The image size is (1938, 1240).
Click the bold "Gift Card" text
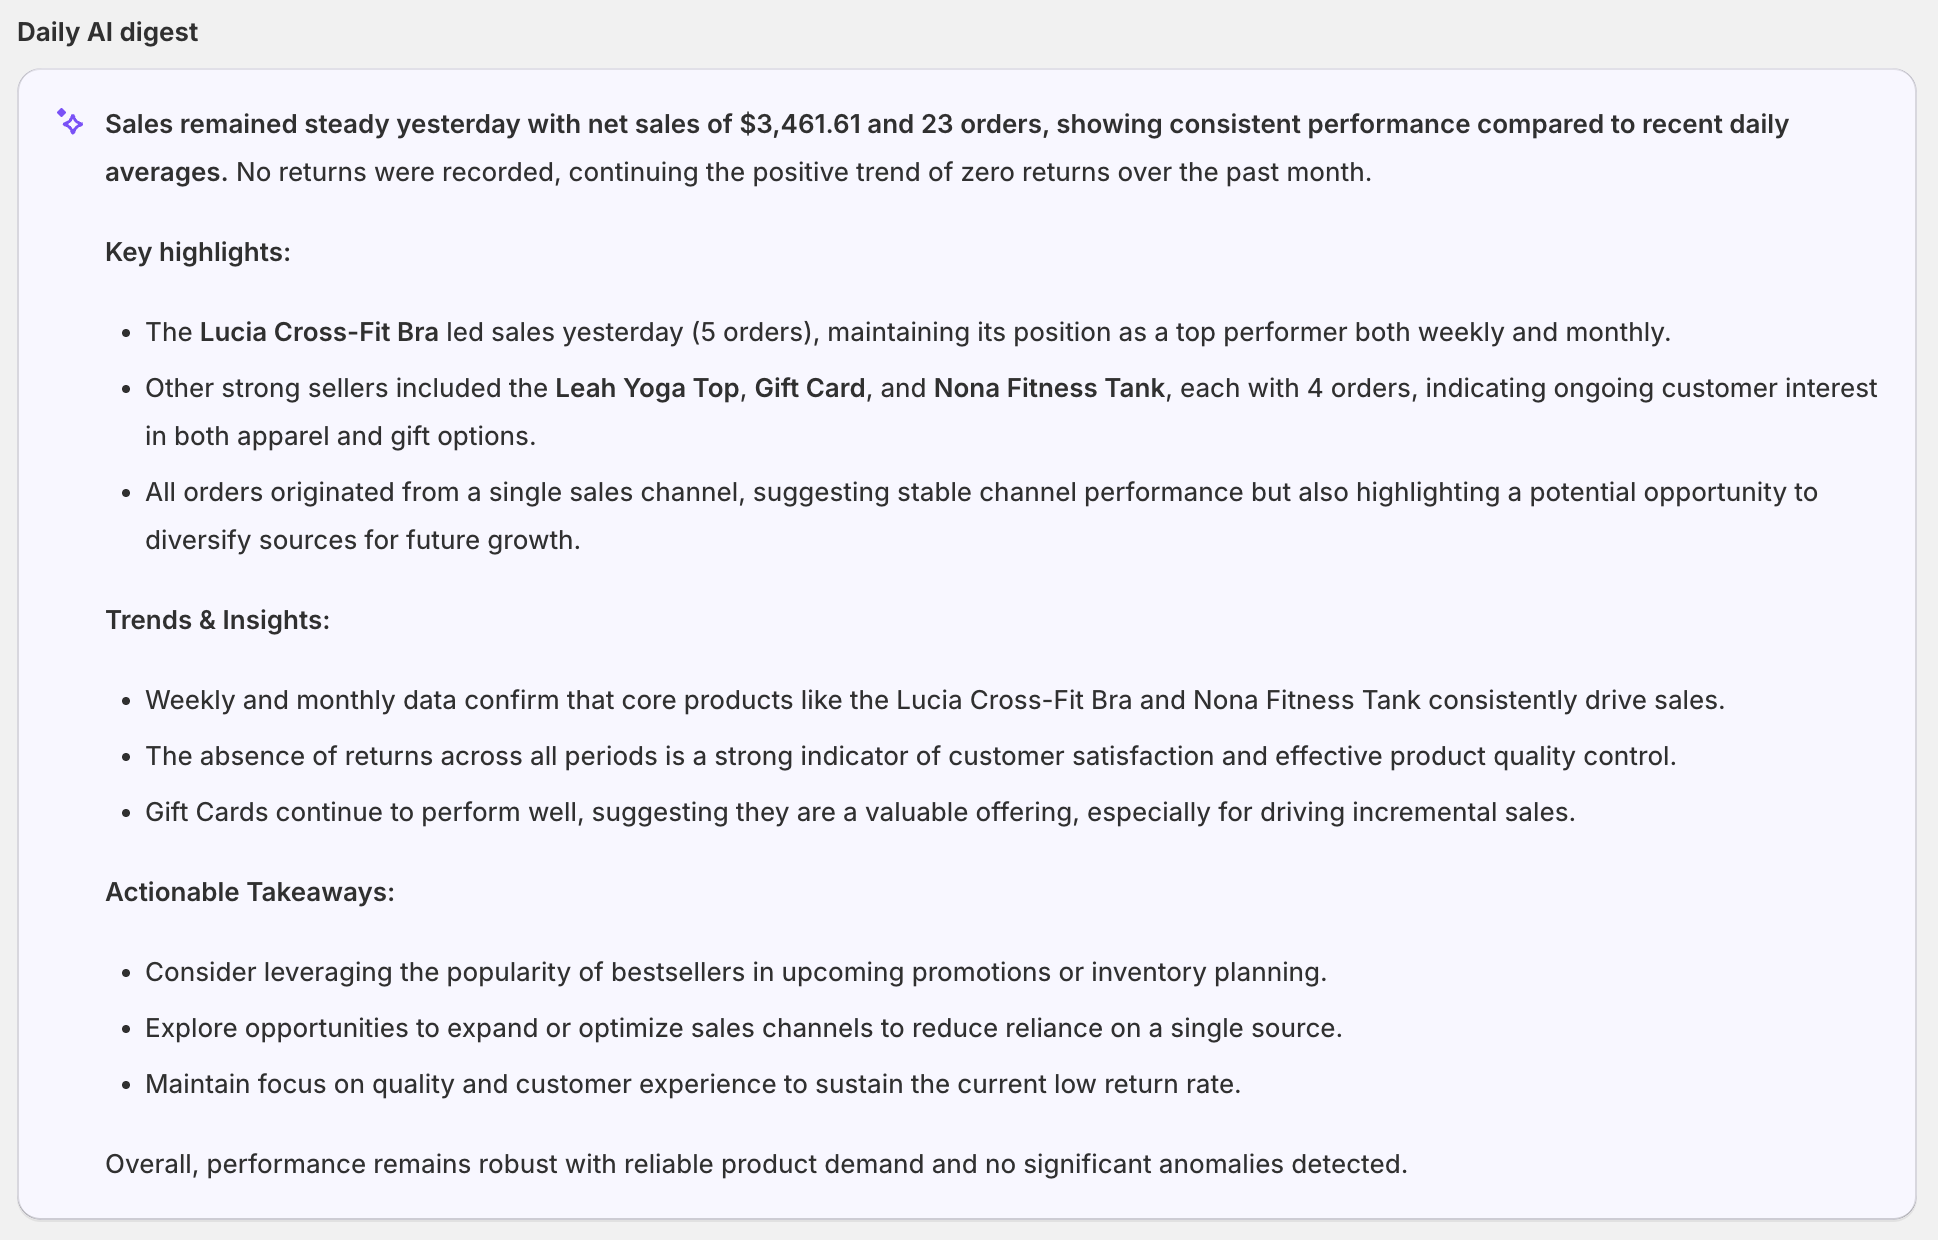click(809, 388)
